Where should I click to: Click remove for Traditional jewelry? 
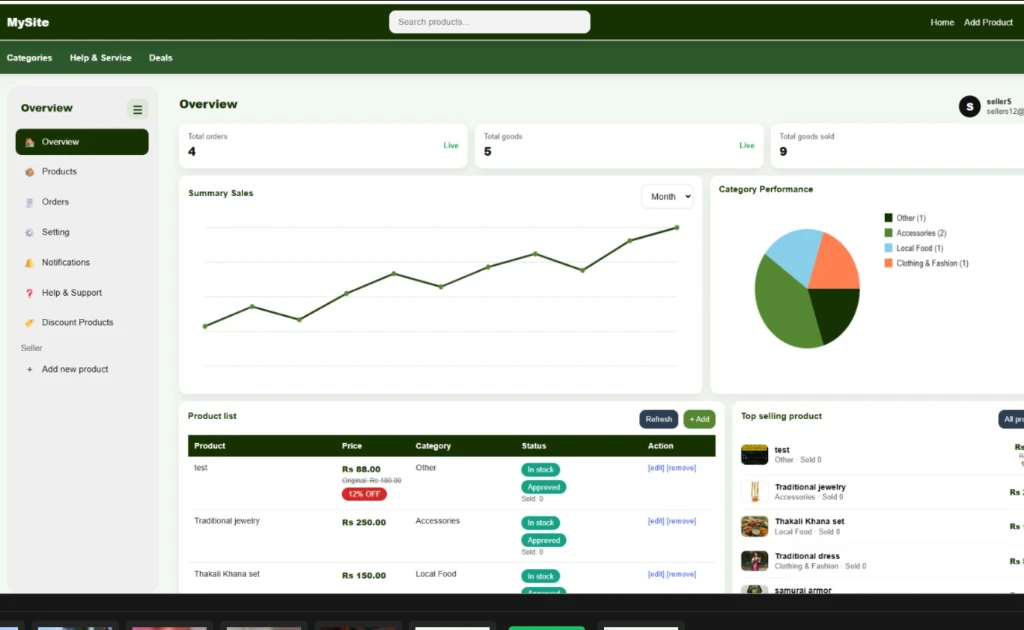coord(681,521)
